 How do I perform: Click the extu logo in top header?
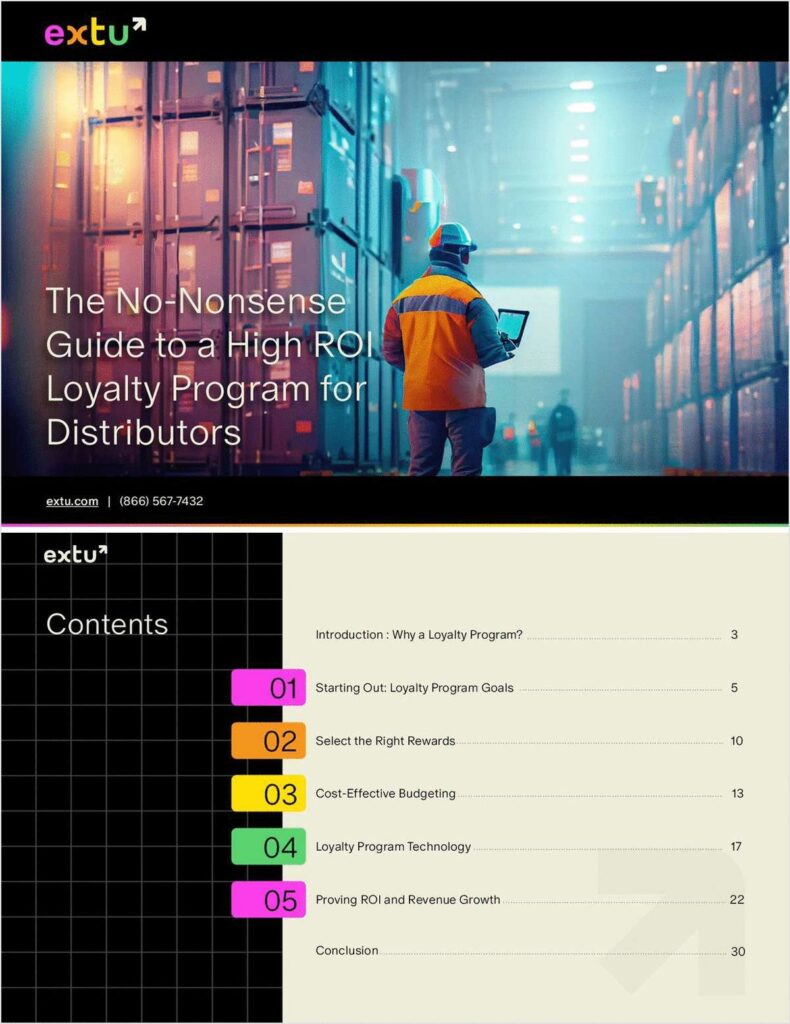95,32
